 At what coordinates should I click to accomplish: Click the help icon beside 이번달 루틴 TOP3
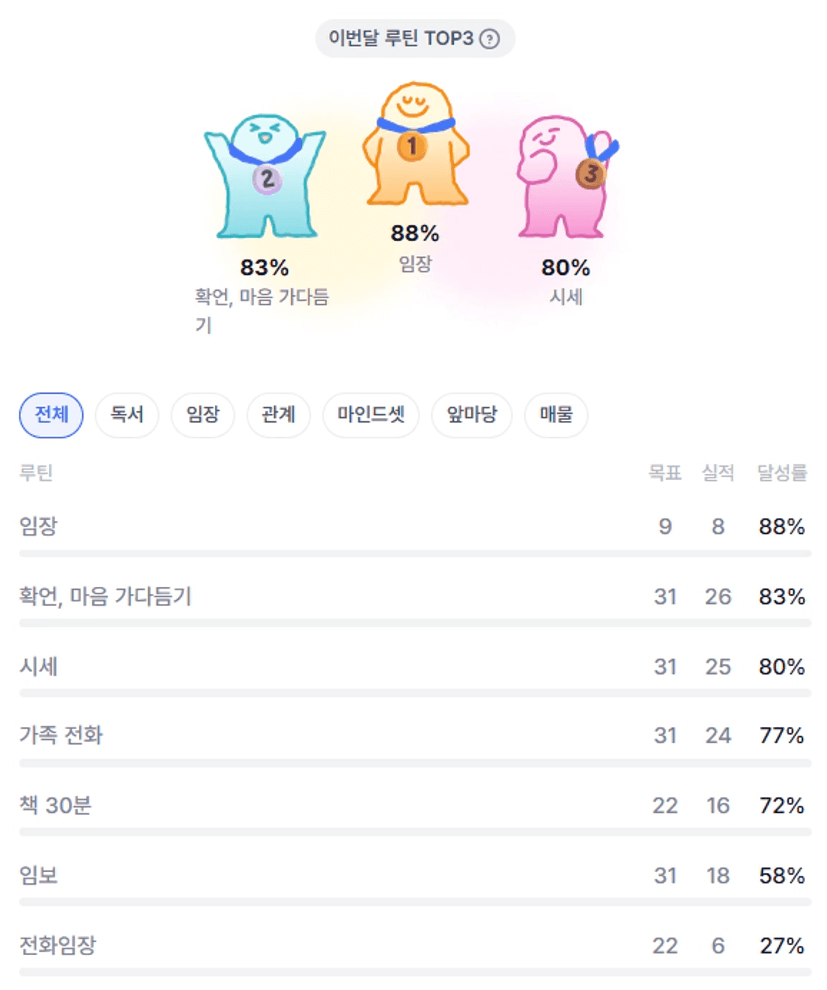[489, 40]
